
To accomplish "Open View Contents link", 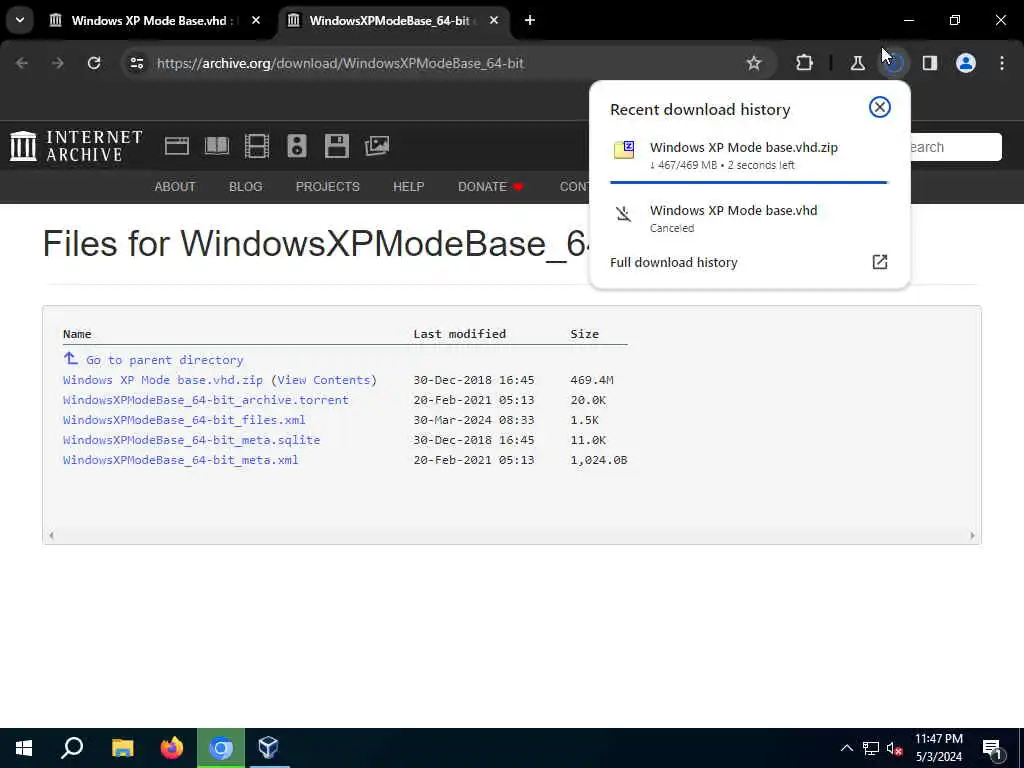I will tap(324, 380).
